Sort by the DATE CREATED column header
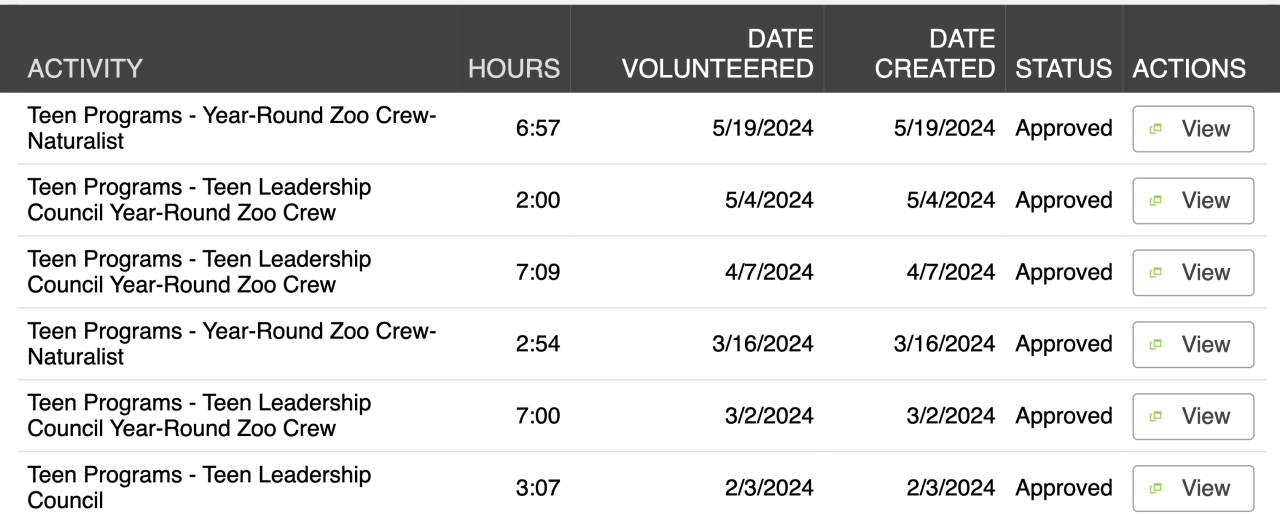This screenshot has width=1280, height=514. click(935, 54)
